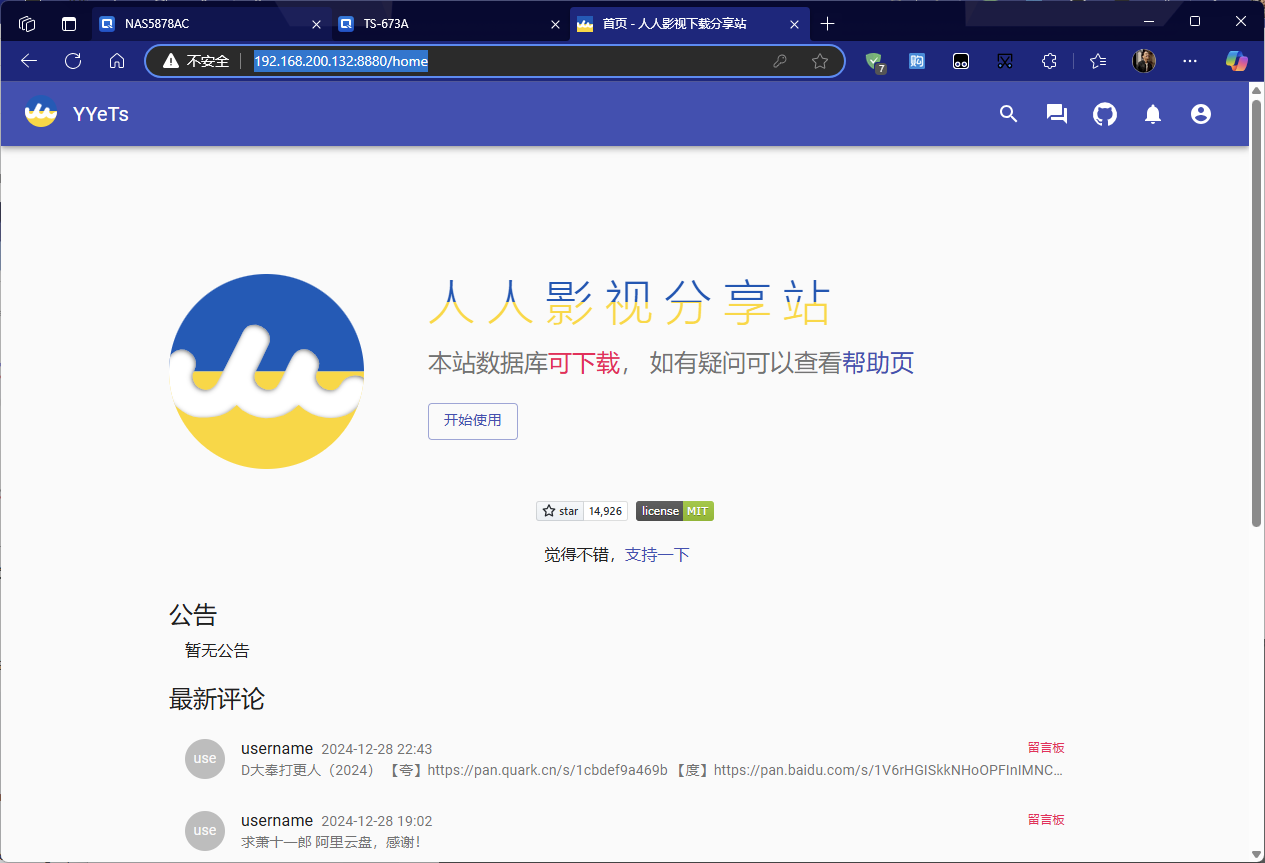Open the comments/message board icon in navbar

(x=1056, y=114)
